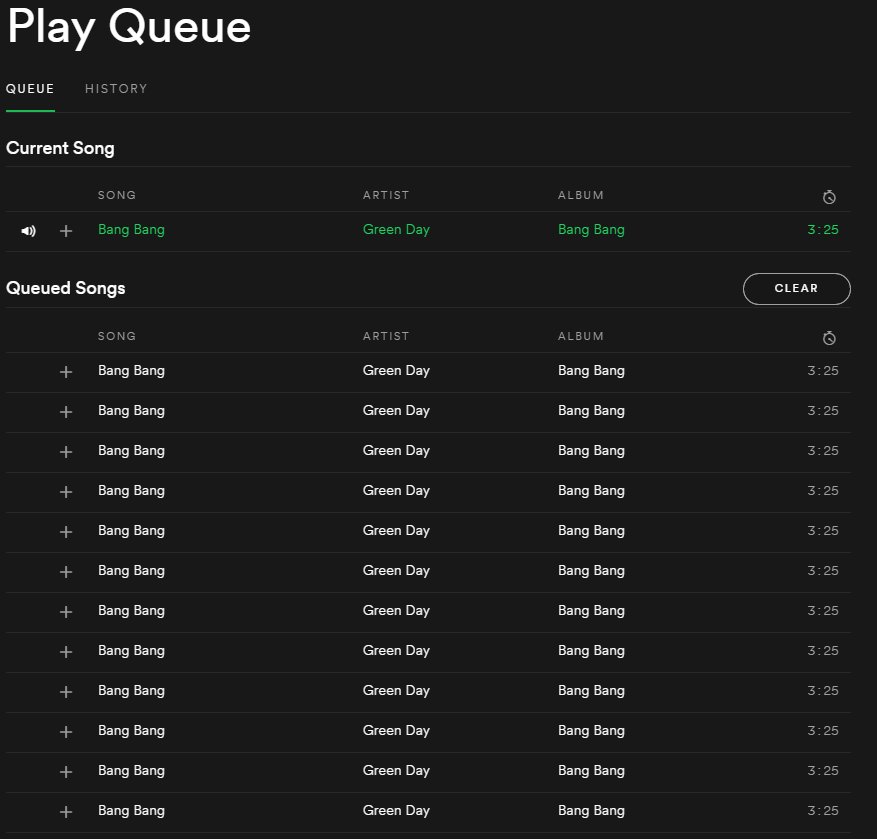This screenshot has width=877, height=839.
Task: Click the duration clock icon in Queued Songs header
Action: tap(829, 338)
